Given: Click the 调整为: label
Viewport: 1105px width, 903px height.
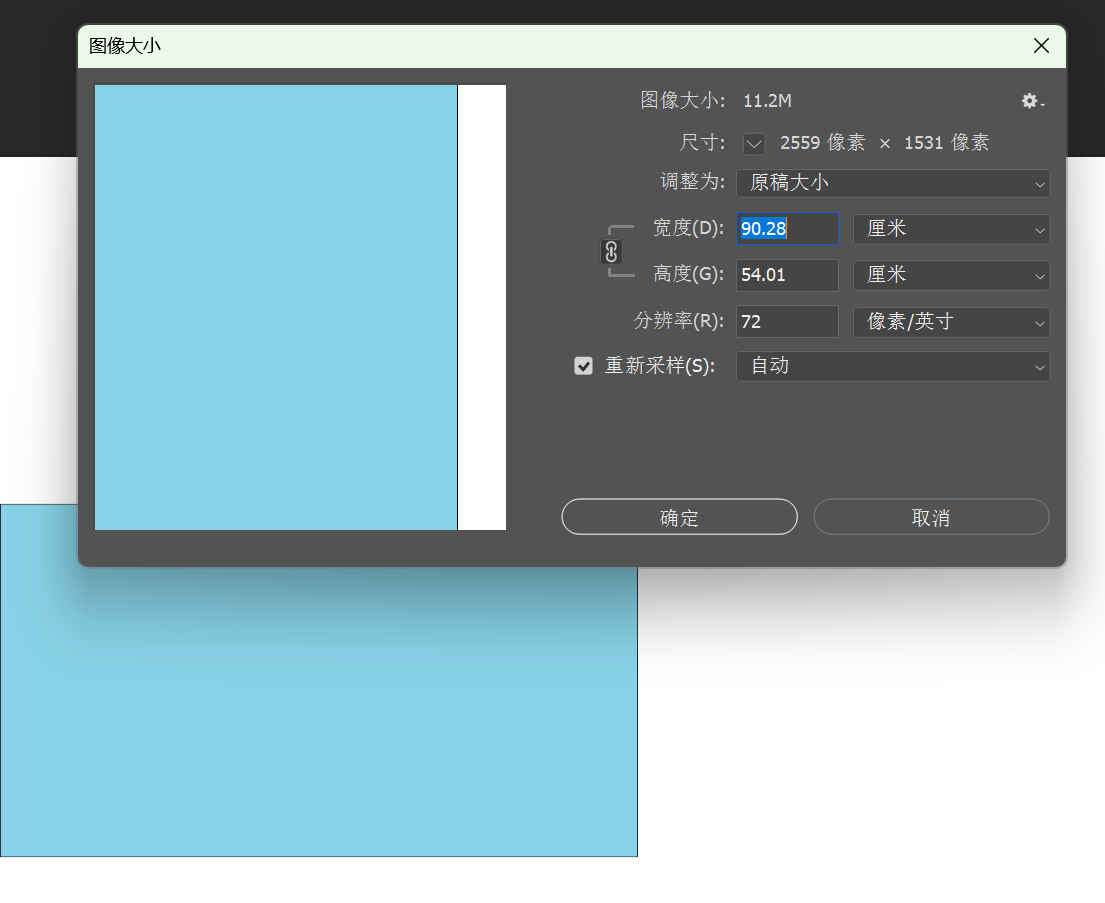Looking at the screenshot, I should coord(692,182).
